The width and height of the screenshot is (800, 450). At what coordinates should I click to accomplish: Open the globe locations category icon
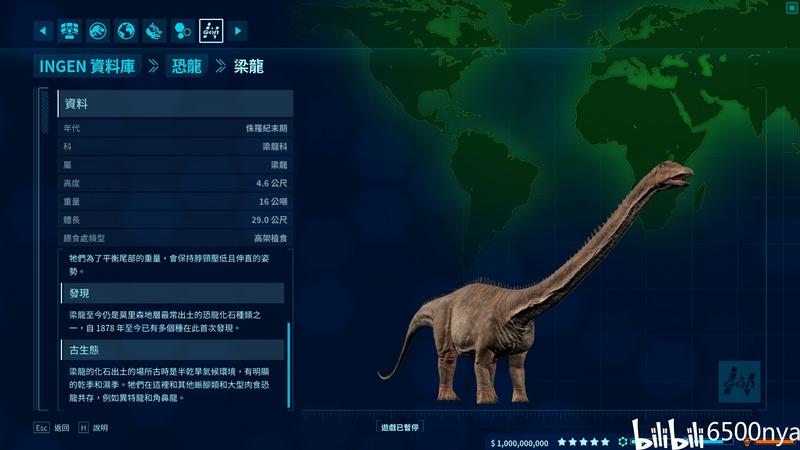click(126, 31)
